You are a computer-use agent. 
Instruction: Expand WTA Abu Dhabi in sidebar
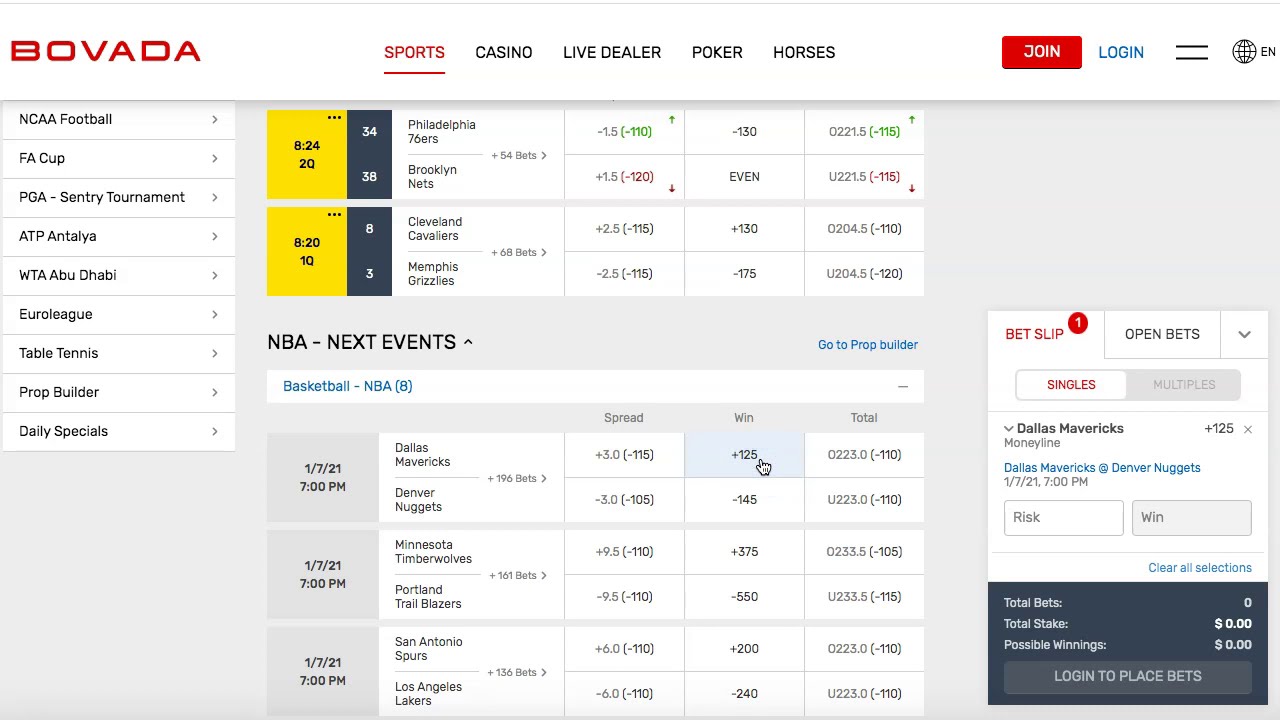119,275
